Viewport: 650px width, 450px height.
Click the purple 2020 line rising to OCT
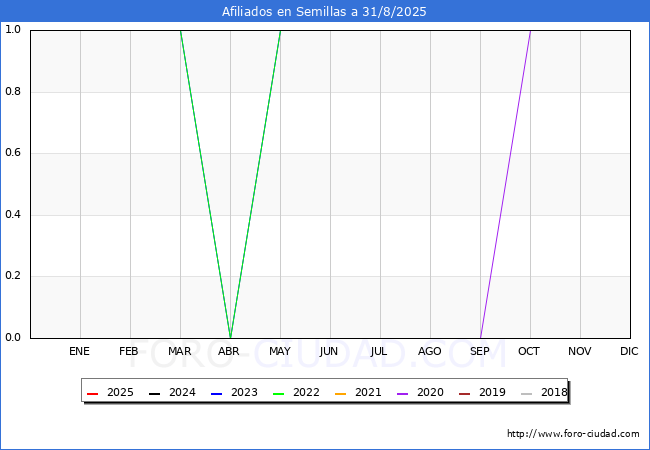pyautogui.click(x=505, y=184)
